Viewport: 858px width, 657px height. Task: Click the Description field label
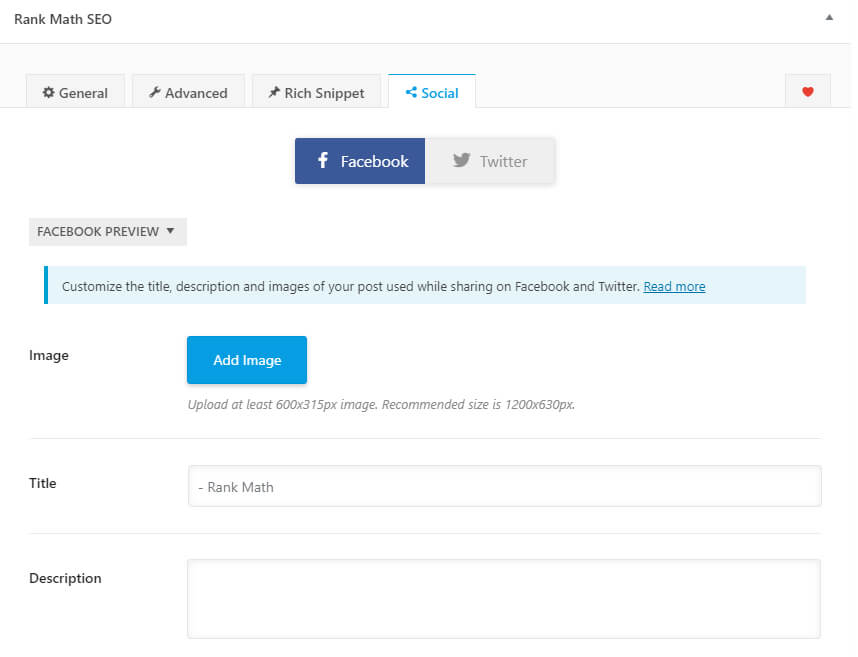[65, 578]
